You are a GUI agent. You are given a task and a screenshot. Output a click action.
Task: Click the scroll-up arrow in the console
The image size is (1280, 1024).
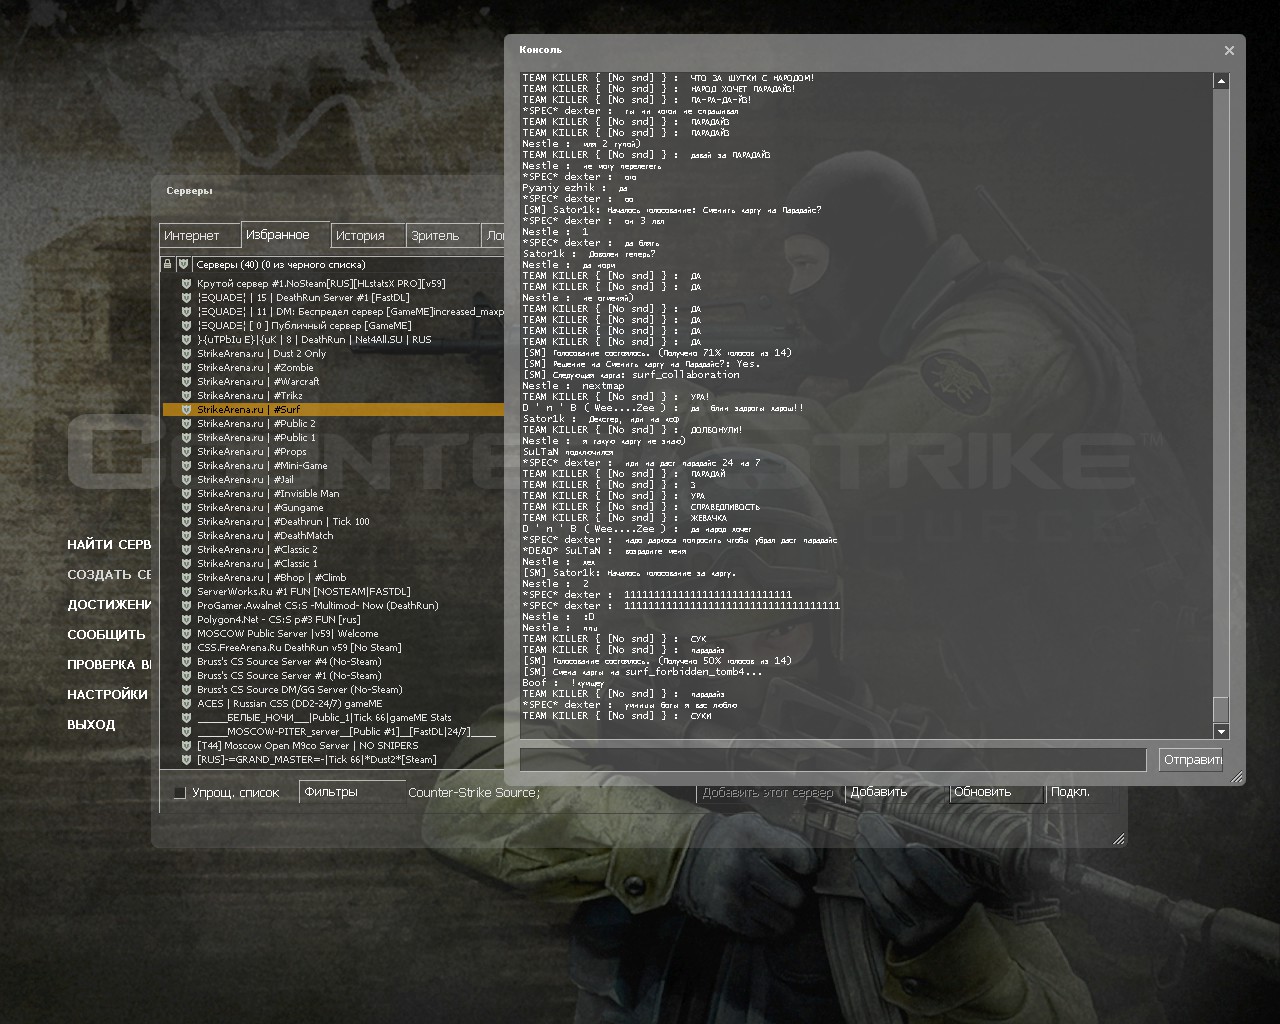click(x=1221, y=81)
